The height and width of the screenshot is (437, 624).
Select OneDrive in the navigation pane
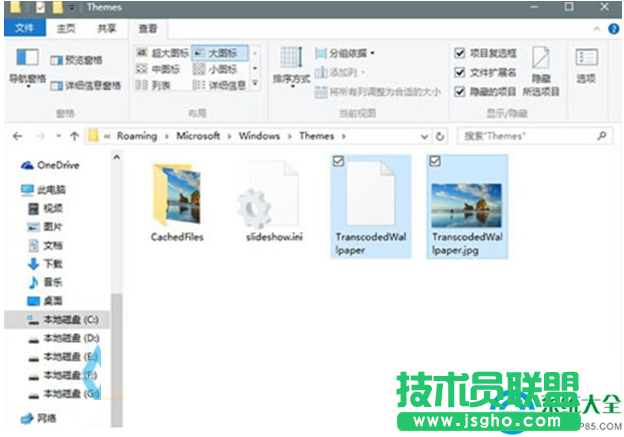click(x=51, y=165)
